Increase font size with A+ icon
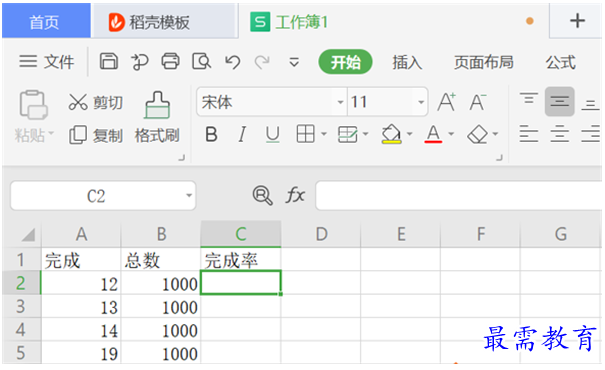This screenshot has width=605, height=370. pyautogui.click(x=447, y=102)
